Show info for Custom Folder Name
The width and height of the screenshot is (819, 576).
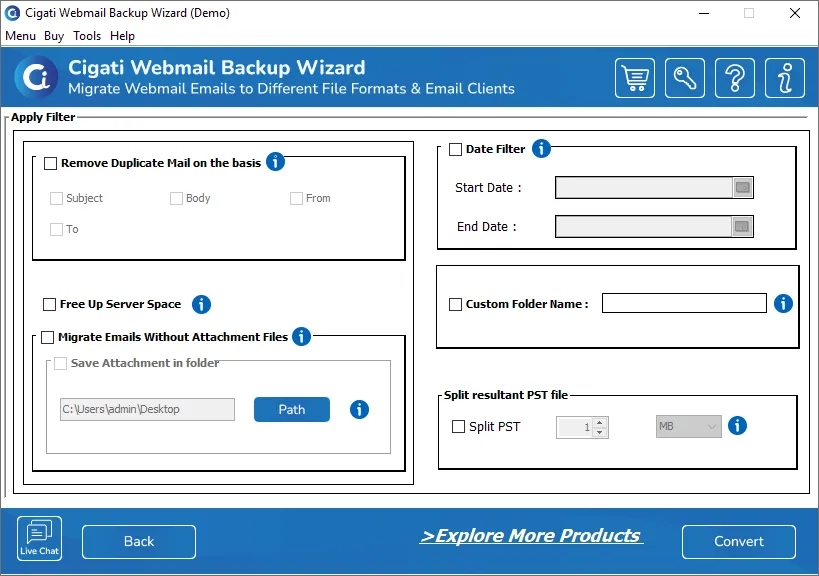point(783,303)
